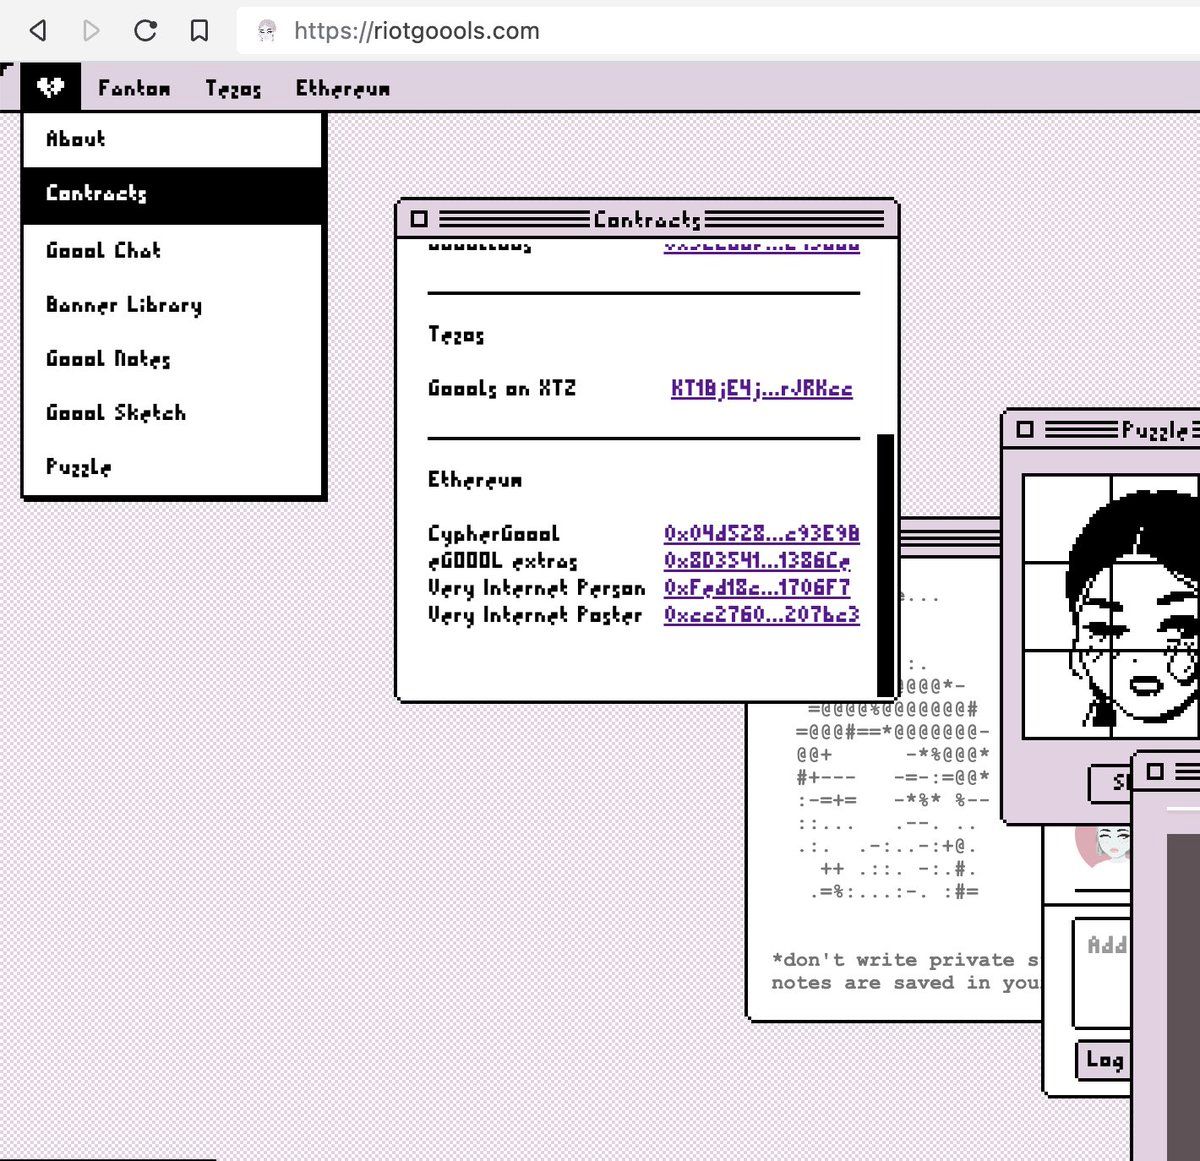Click Very Internet Poster contract link

point(762,614)
